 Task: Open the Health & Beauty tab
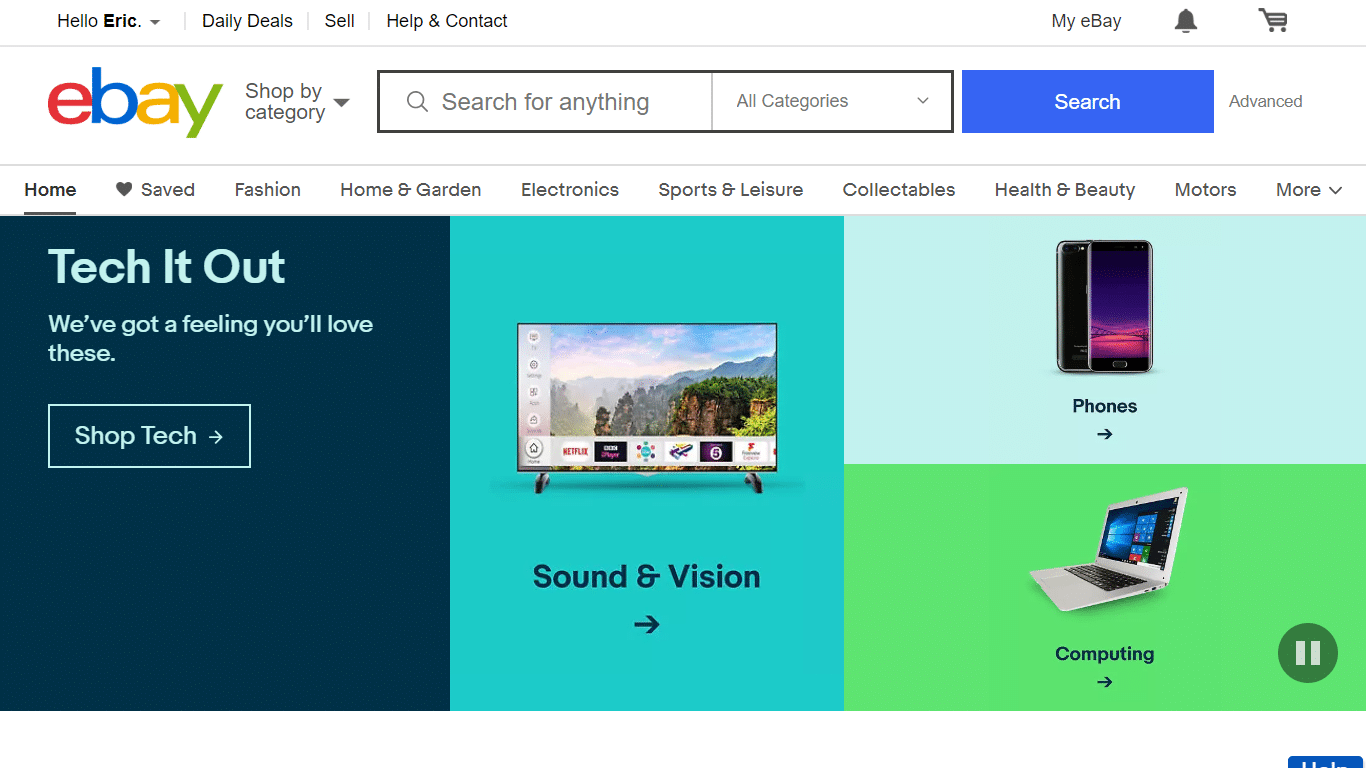1065,190
